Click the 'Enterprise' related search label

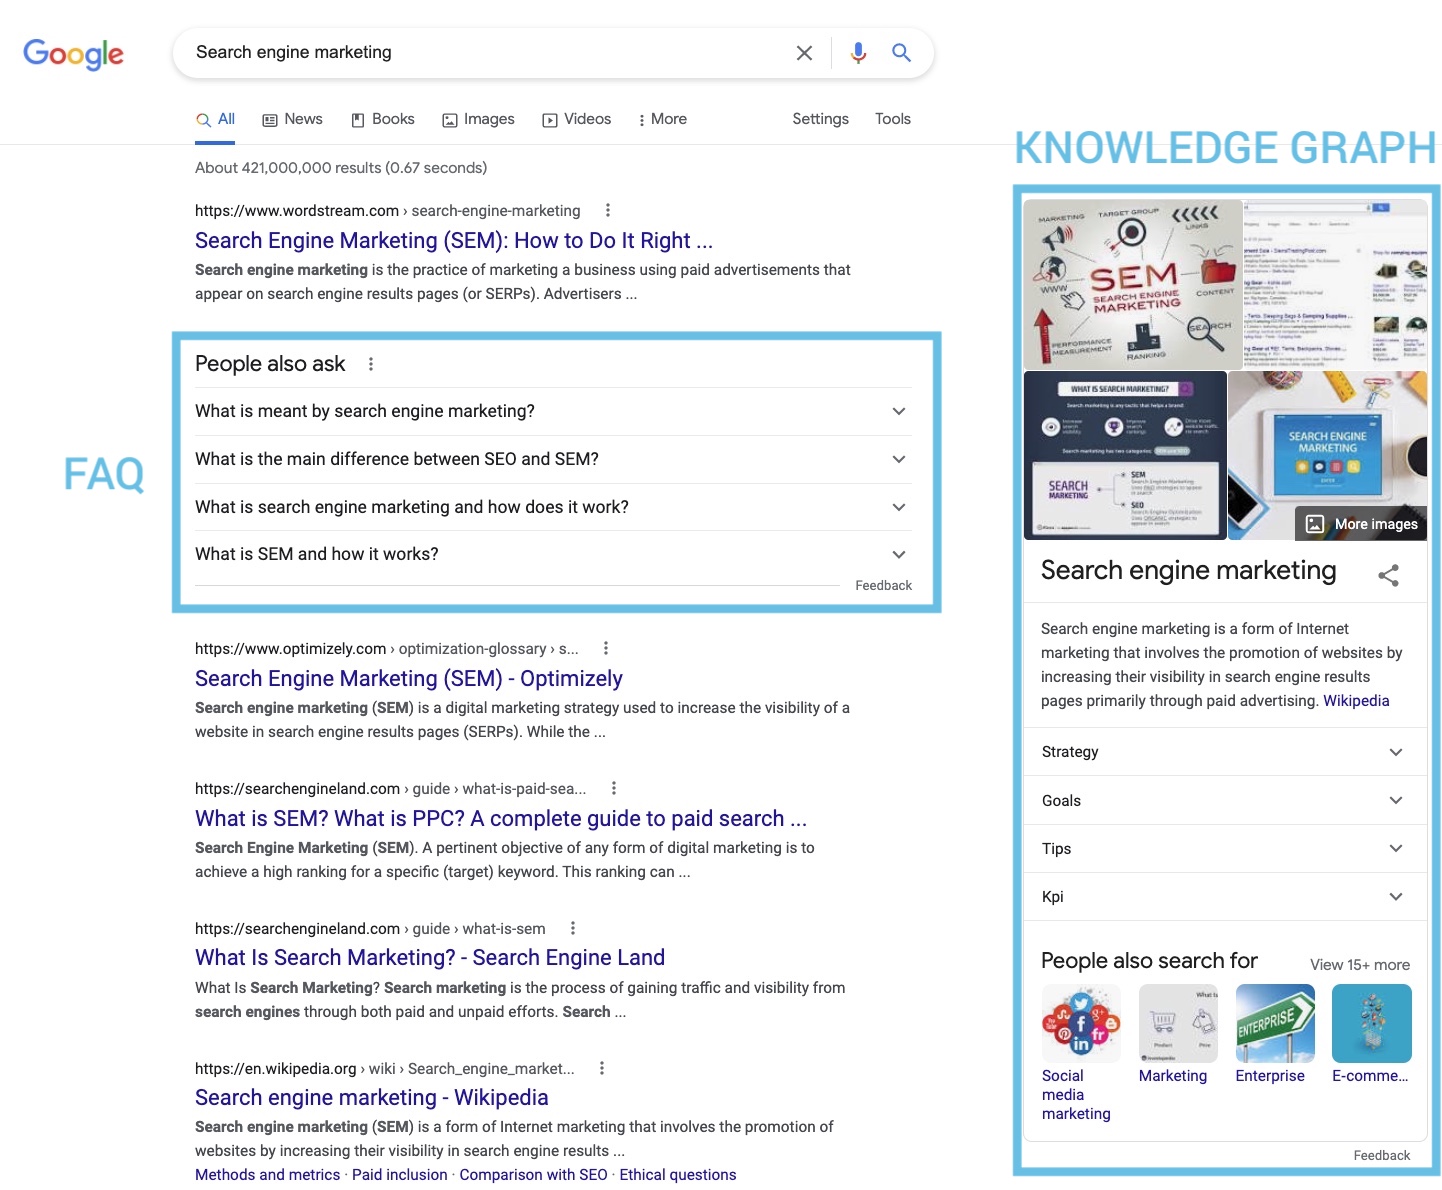tap(1270, 1076)
